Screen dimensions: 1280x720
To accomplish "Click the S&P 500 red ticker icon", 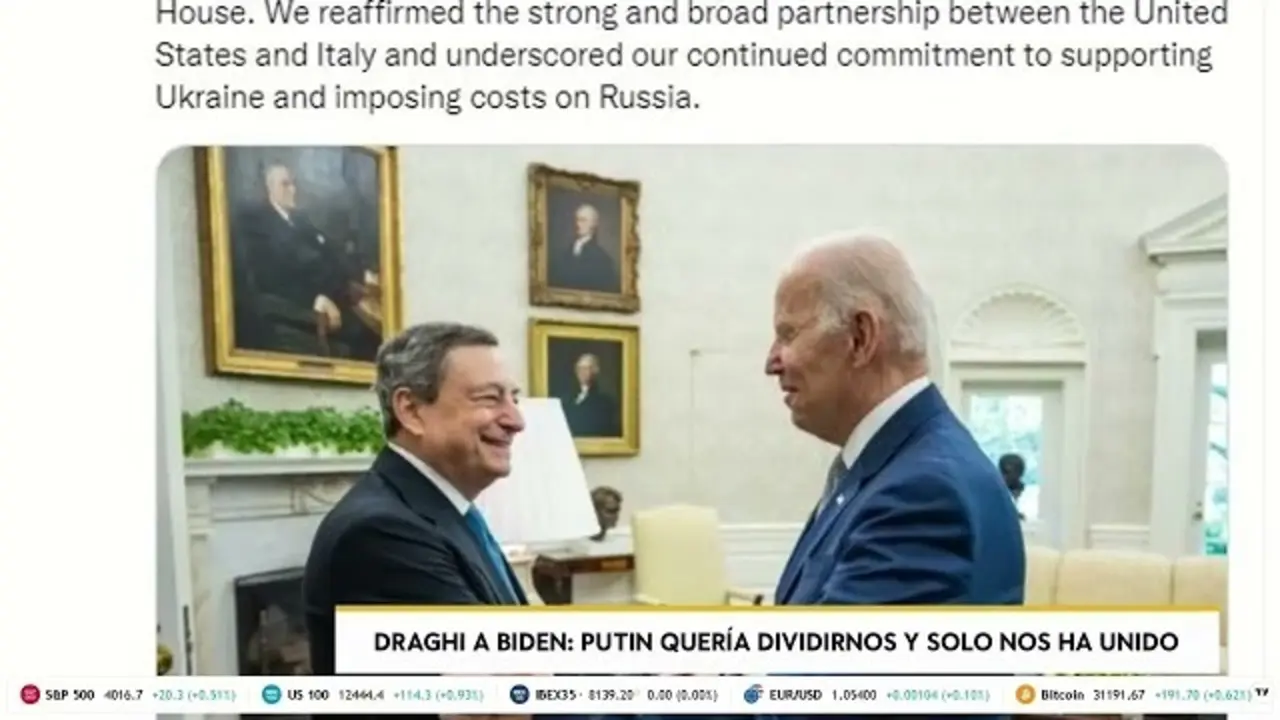I will (30, 694).
